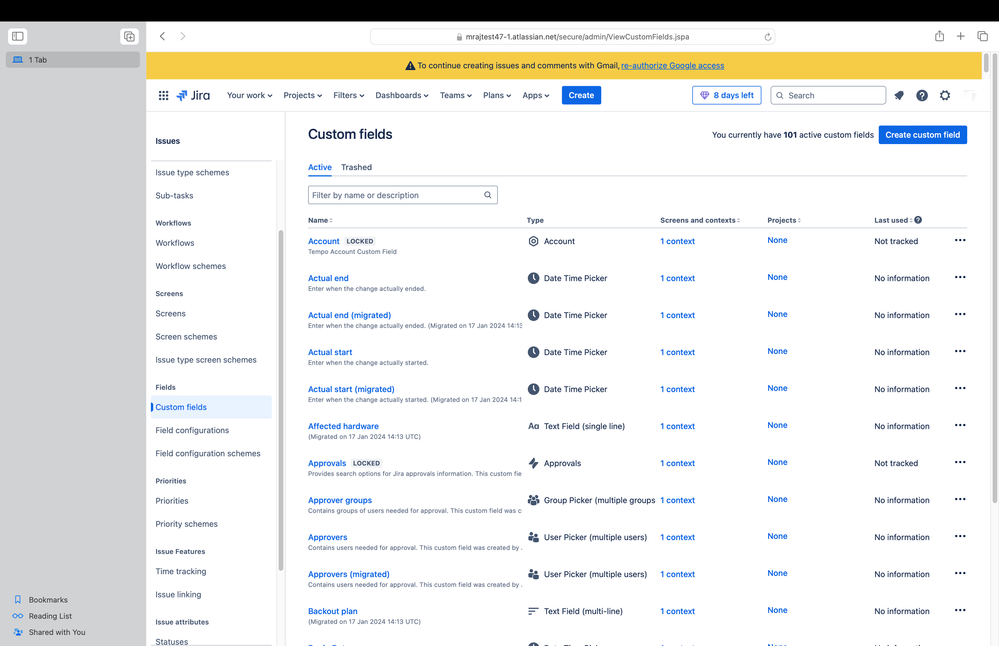The image size is (999, 646).
Task: Open Screen schemes in sidebar
Action: (186, 337)
